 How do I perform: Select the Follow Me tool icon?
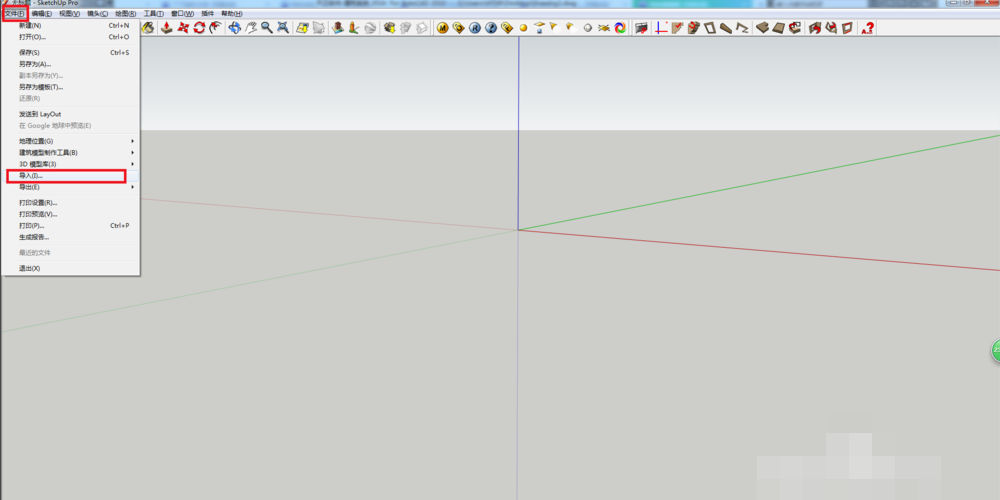click(216, 27)
